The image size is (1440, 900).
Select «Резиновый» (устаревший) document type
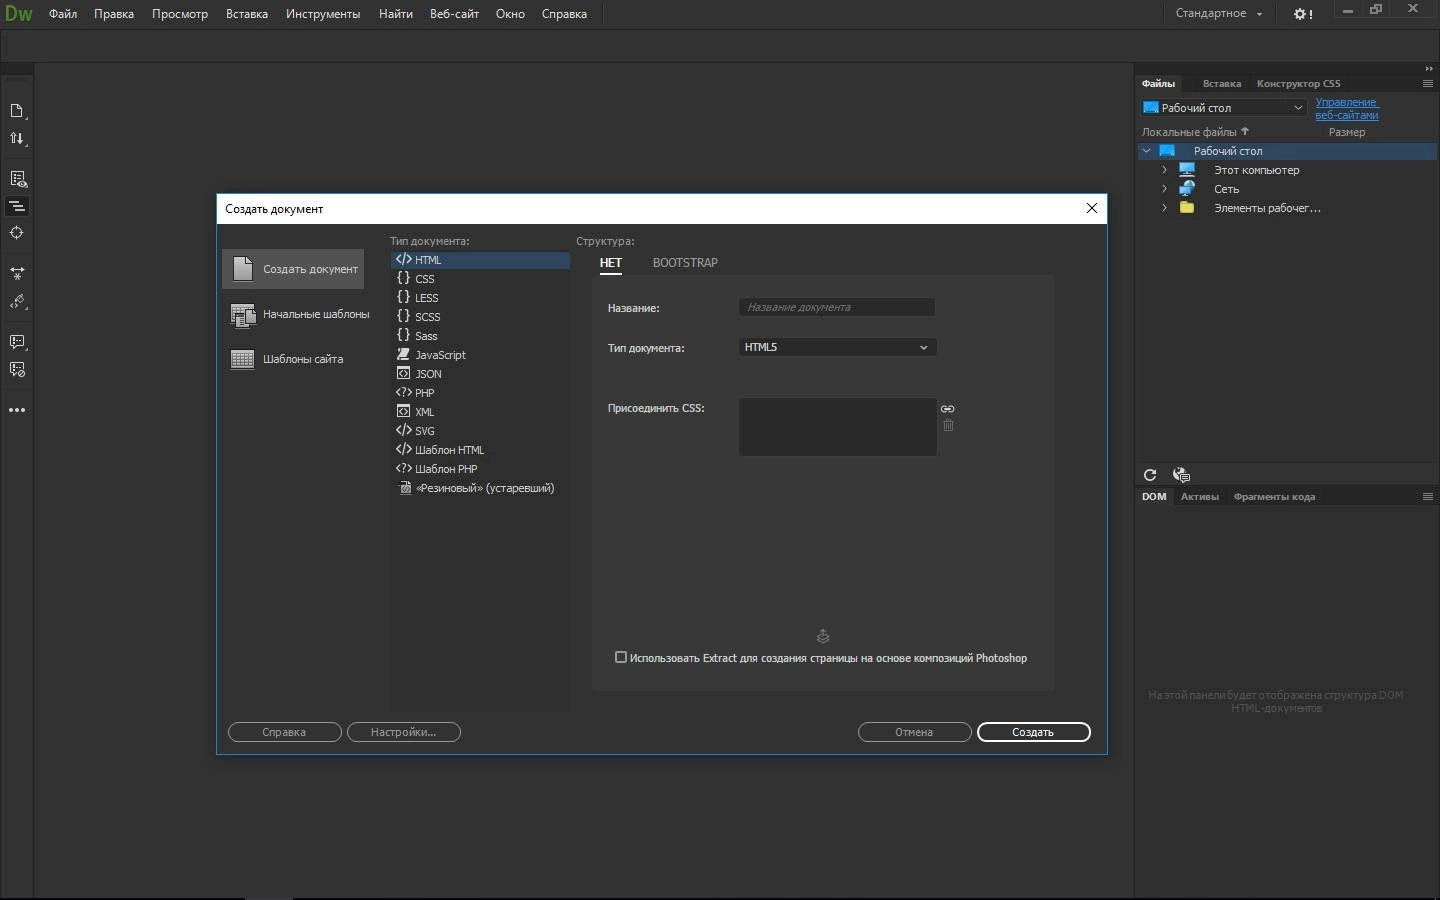click(x=480, y=488)
